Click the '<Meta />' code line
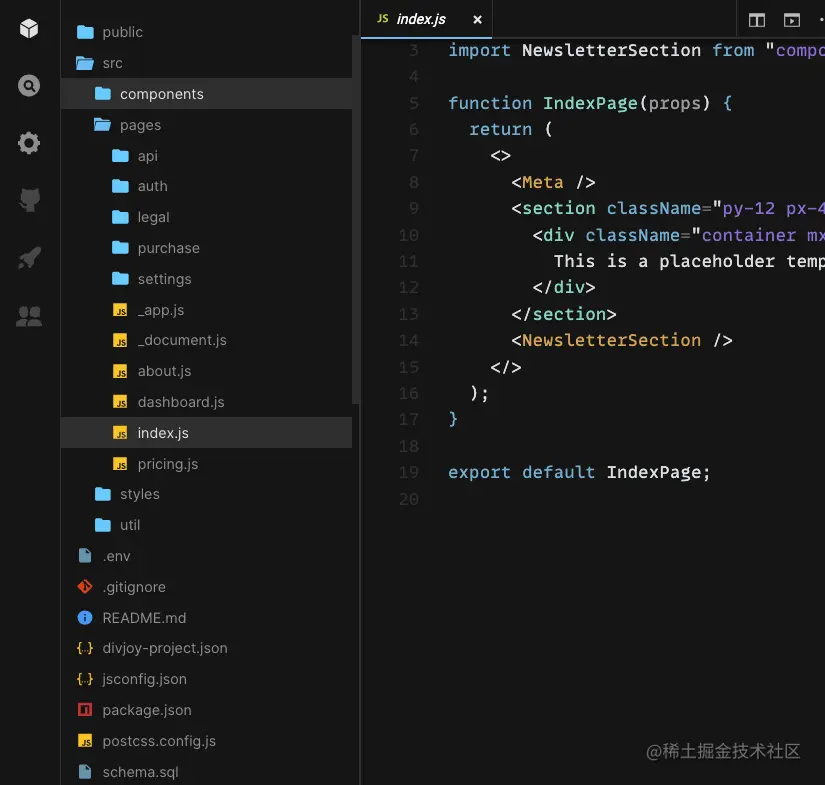This screenshot has height=785, width=825. pos(553,182)
